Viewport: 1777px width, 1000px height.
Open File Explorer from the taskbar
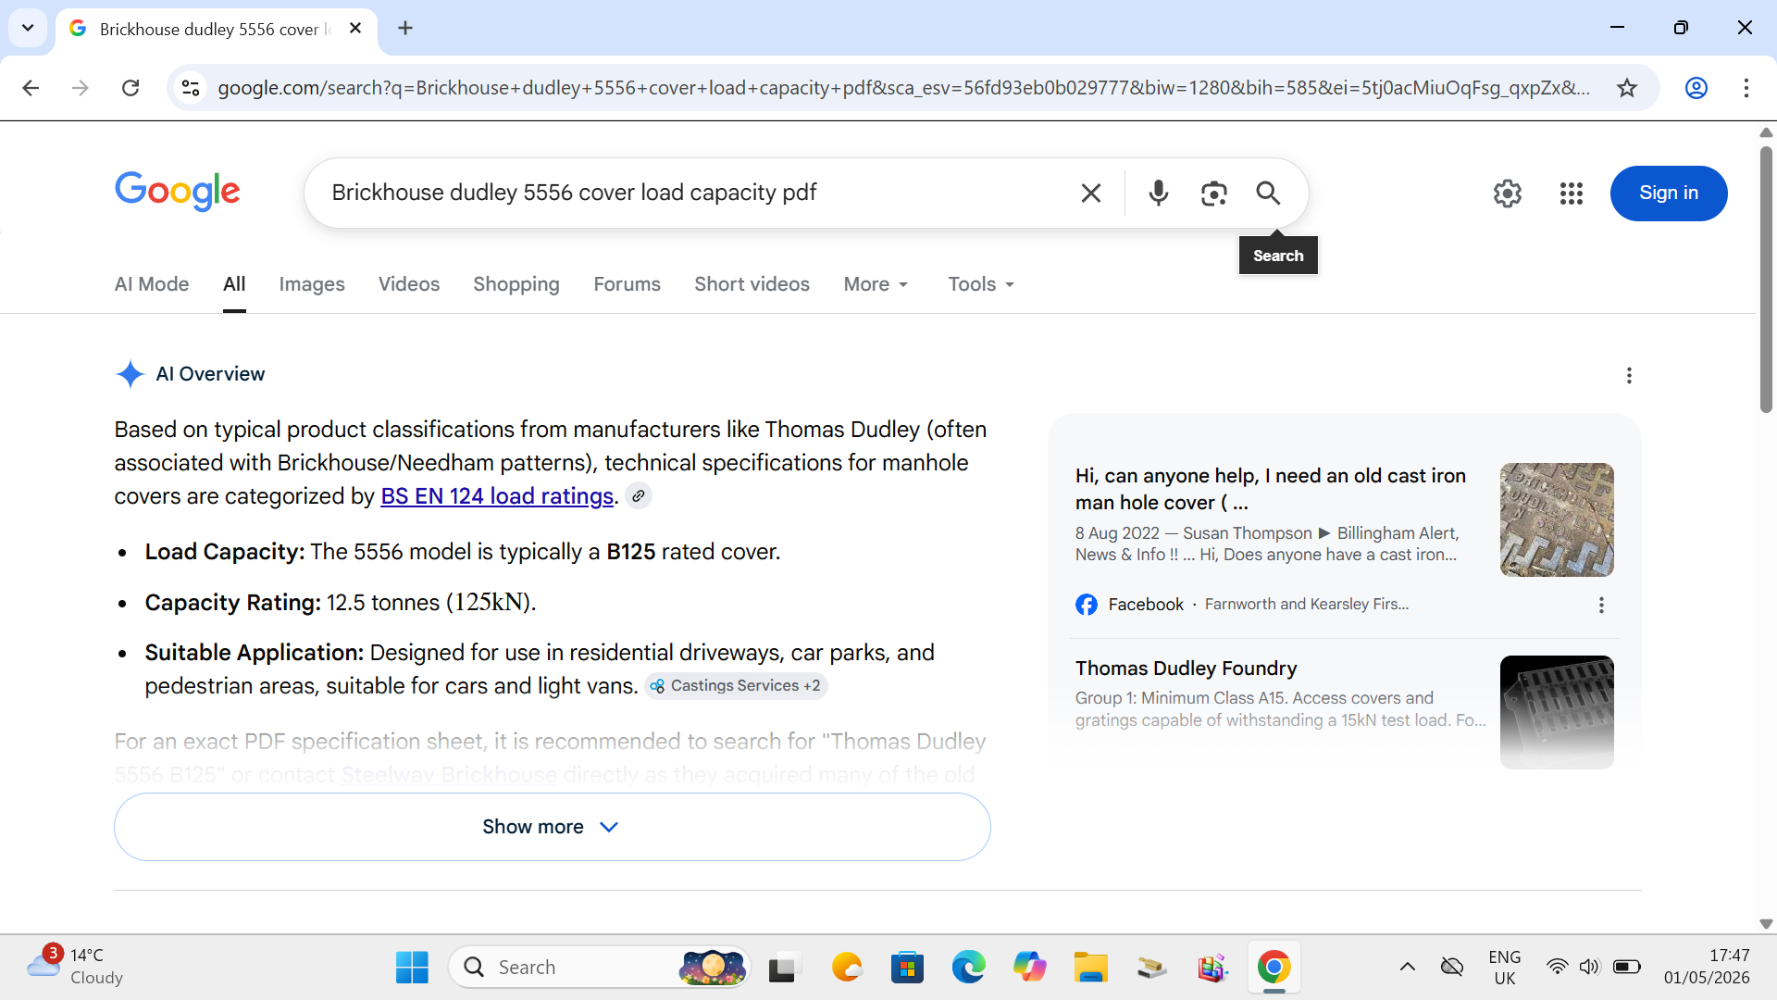tap(1090, 967)
